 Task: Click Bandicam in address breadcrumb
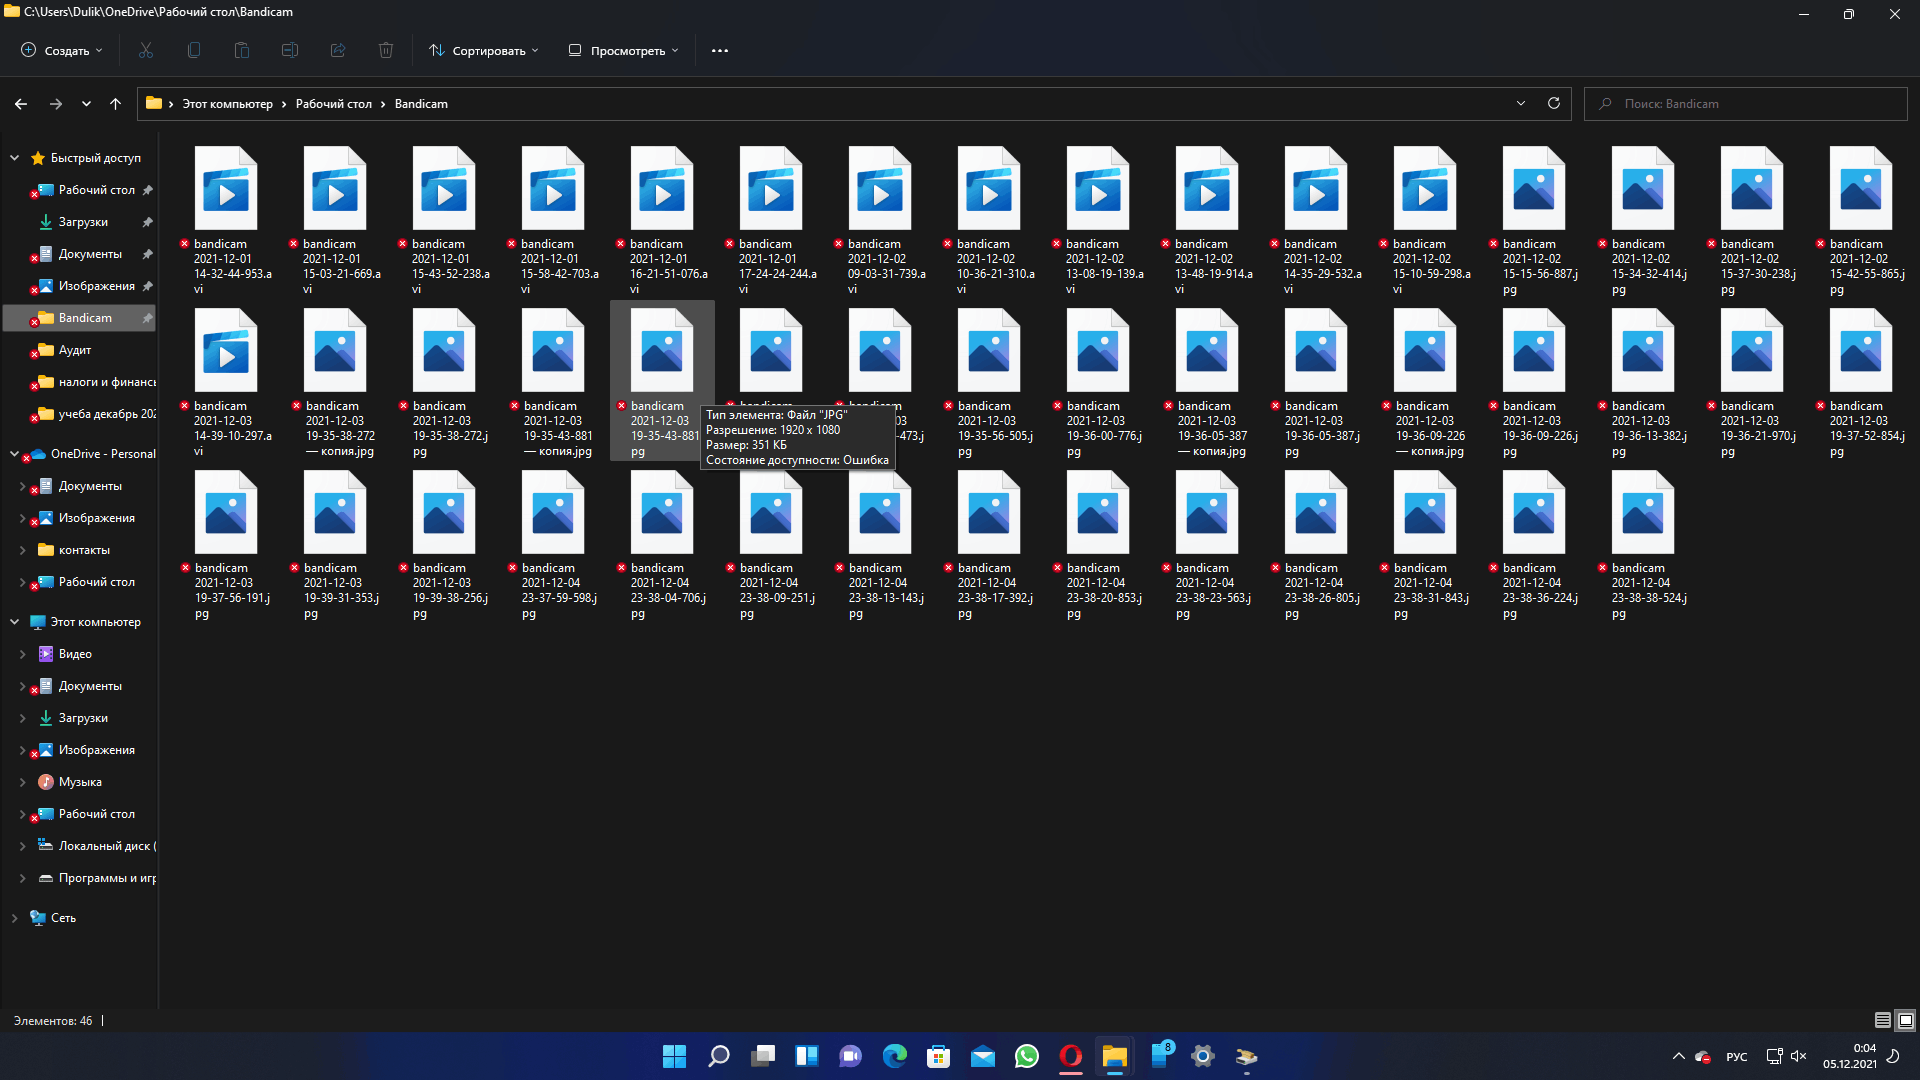tap(421, 104)
